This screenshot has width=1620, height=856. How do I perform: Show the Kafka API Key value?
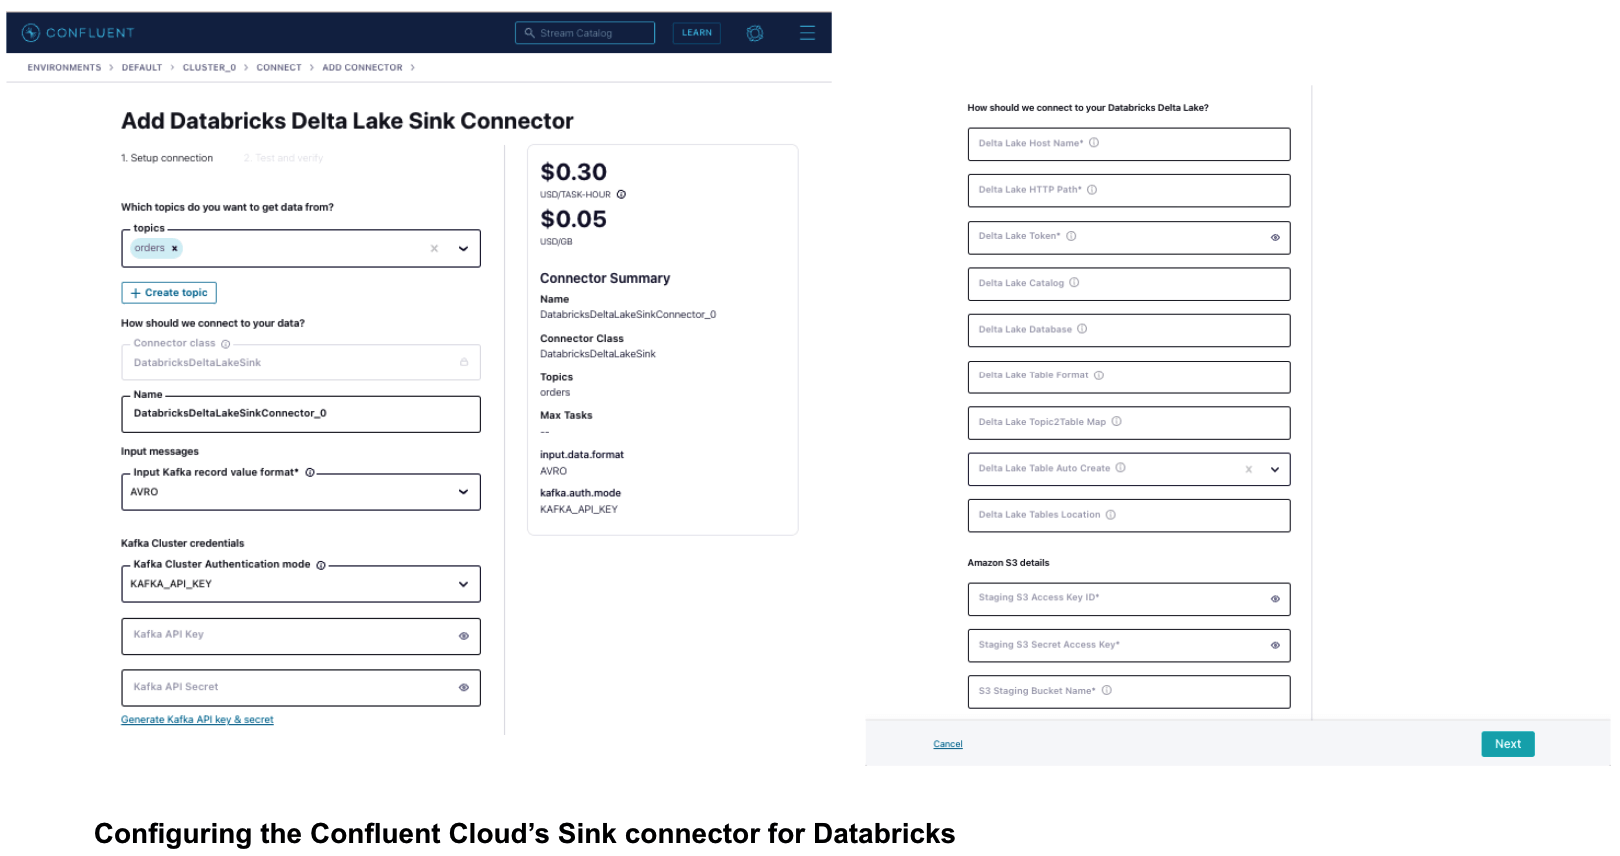pos(464,636)
